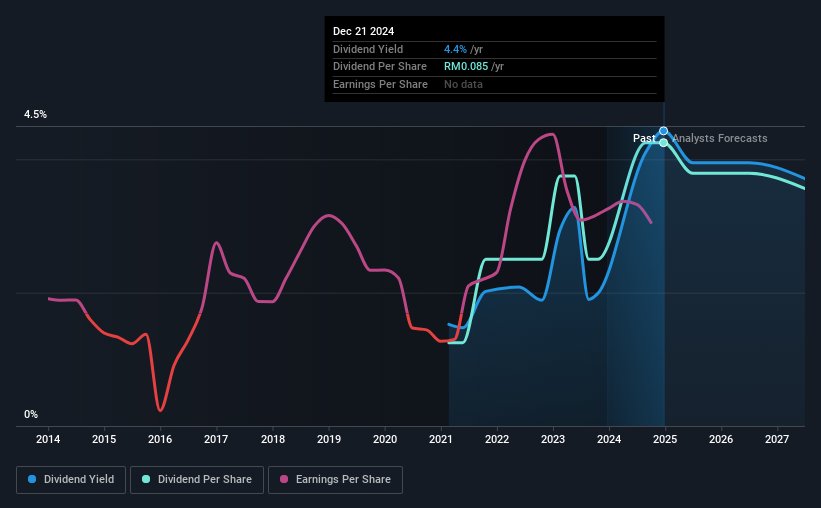This screenshot has width=821, height=508.
Task: Select the 2025 x-axis label
Action: pos(665,439)
